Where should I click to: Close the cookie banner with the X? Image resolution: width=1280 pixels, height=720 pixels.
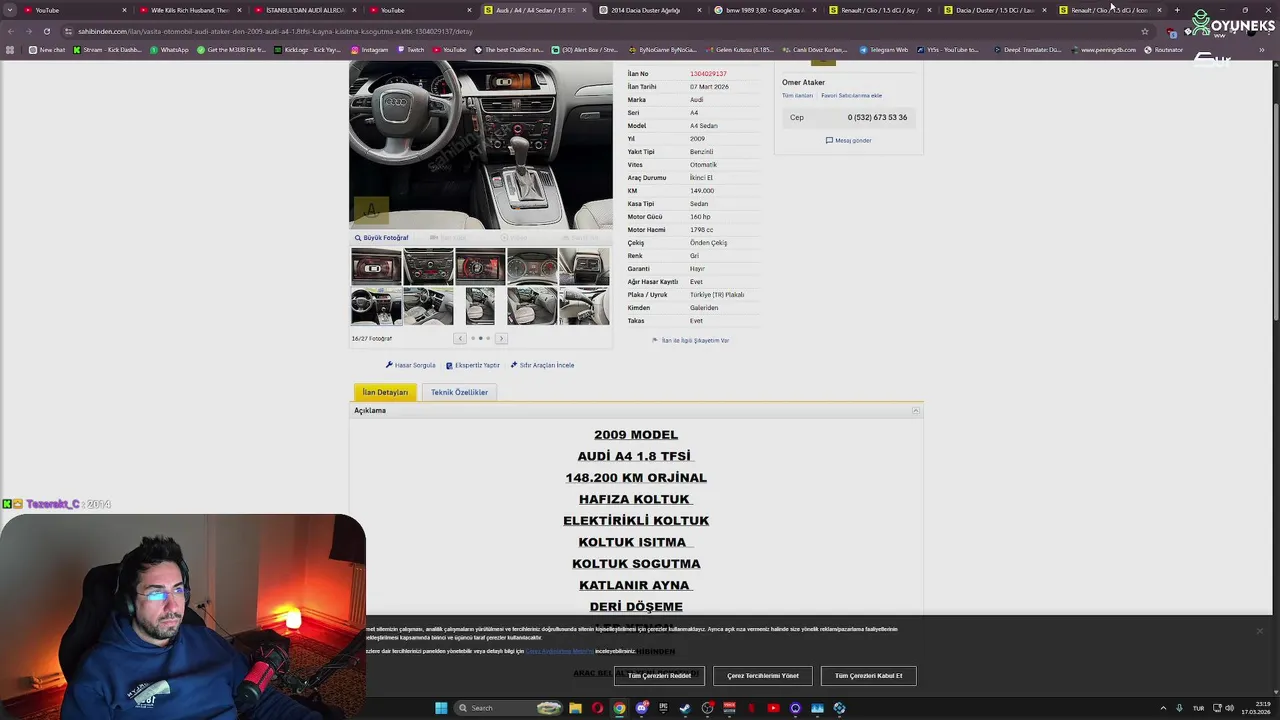click(1259, 631)
